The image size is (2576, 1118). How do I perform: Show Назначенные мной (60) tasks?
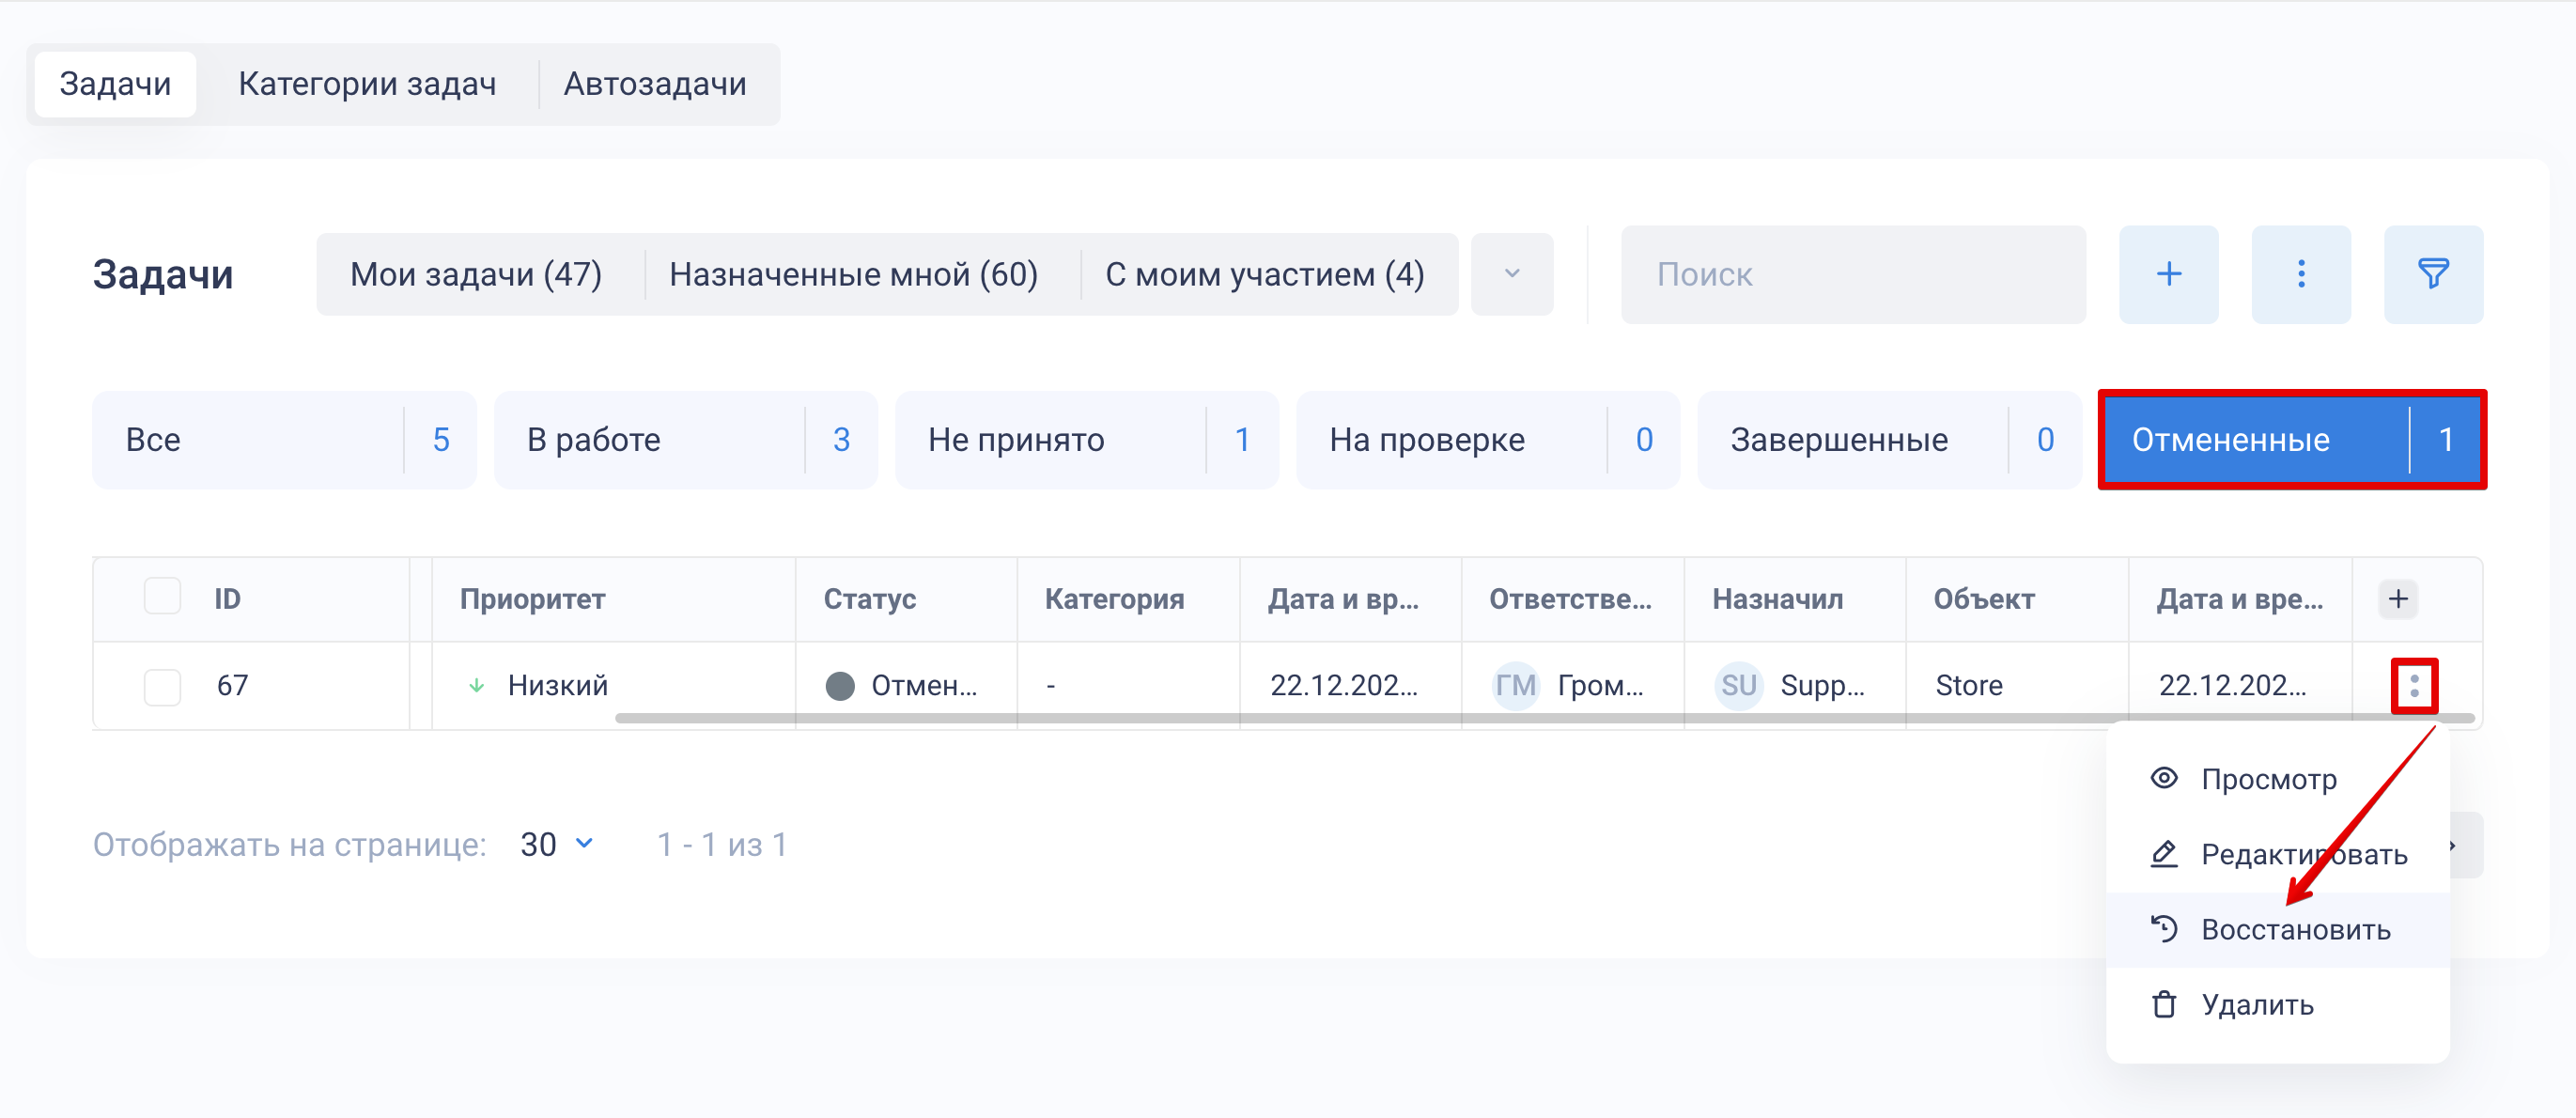point(853,274)
